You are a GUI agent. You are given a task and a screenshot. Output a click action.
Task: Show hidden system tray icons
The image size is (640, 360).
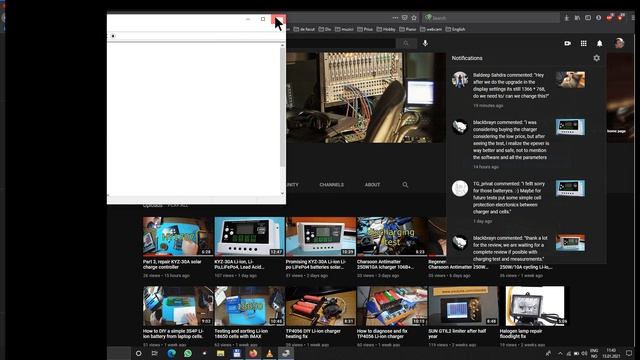560,353
